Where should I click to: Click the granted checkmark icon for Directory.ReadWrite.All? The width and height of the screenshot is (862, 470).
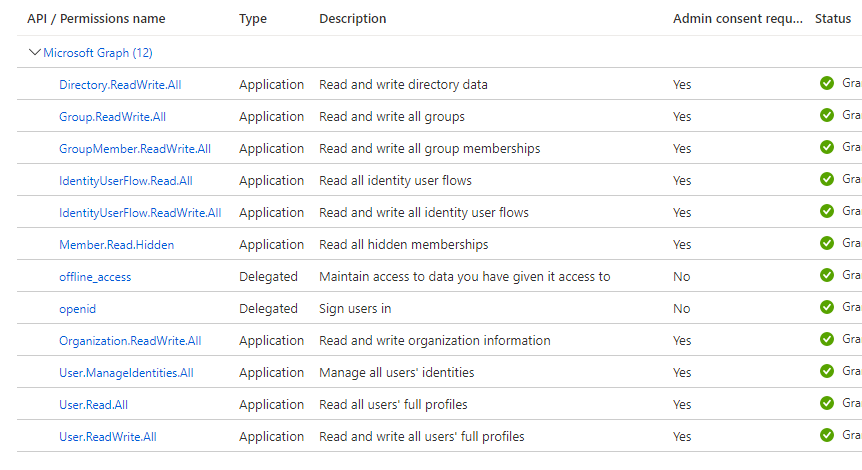pyautogui.click(x=827, y=83)
